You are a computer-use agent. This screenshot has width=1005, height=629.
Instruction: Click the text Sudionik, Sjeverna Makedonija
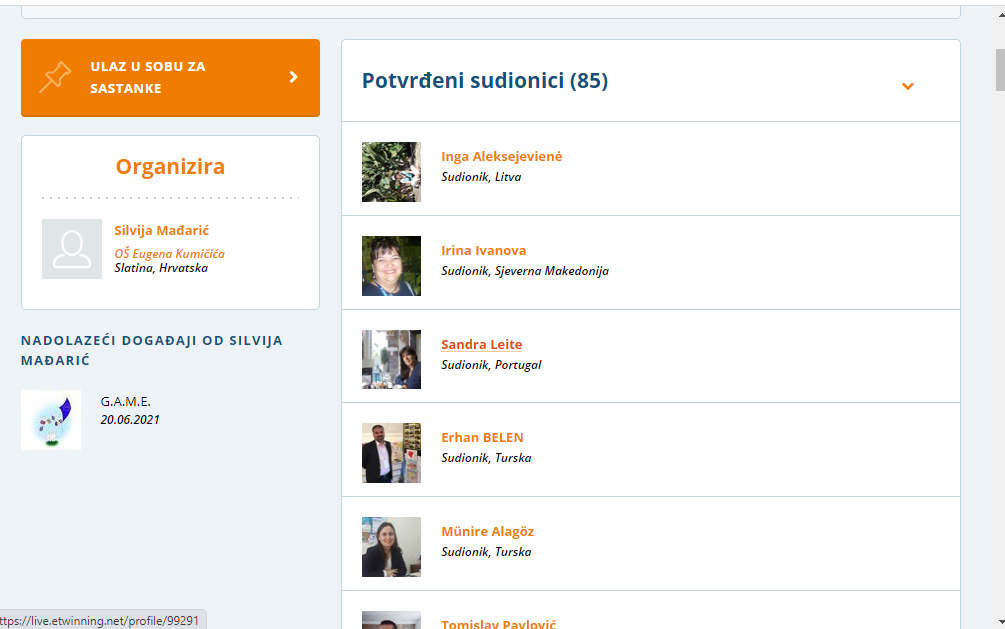[x=525, y=271]
